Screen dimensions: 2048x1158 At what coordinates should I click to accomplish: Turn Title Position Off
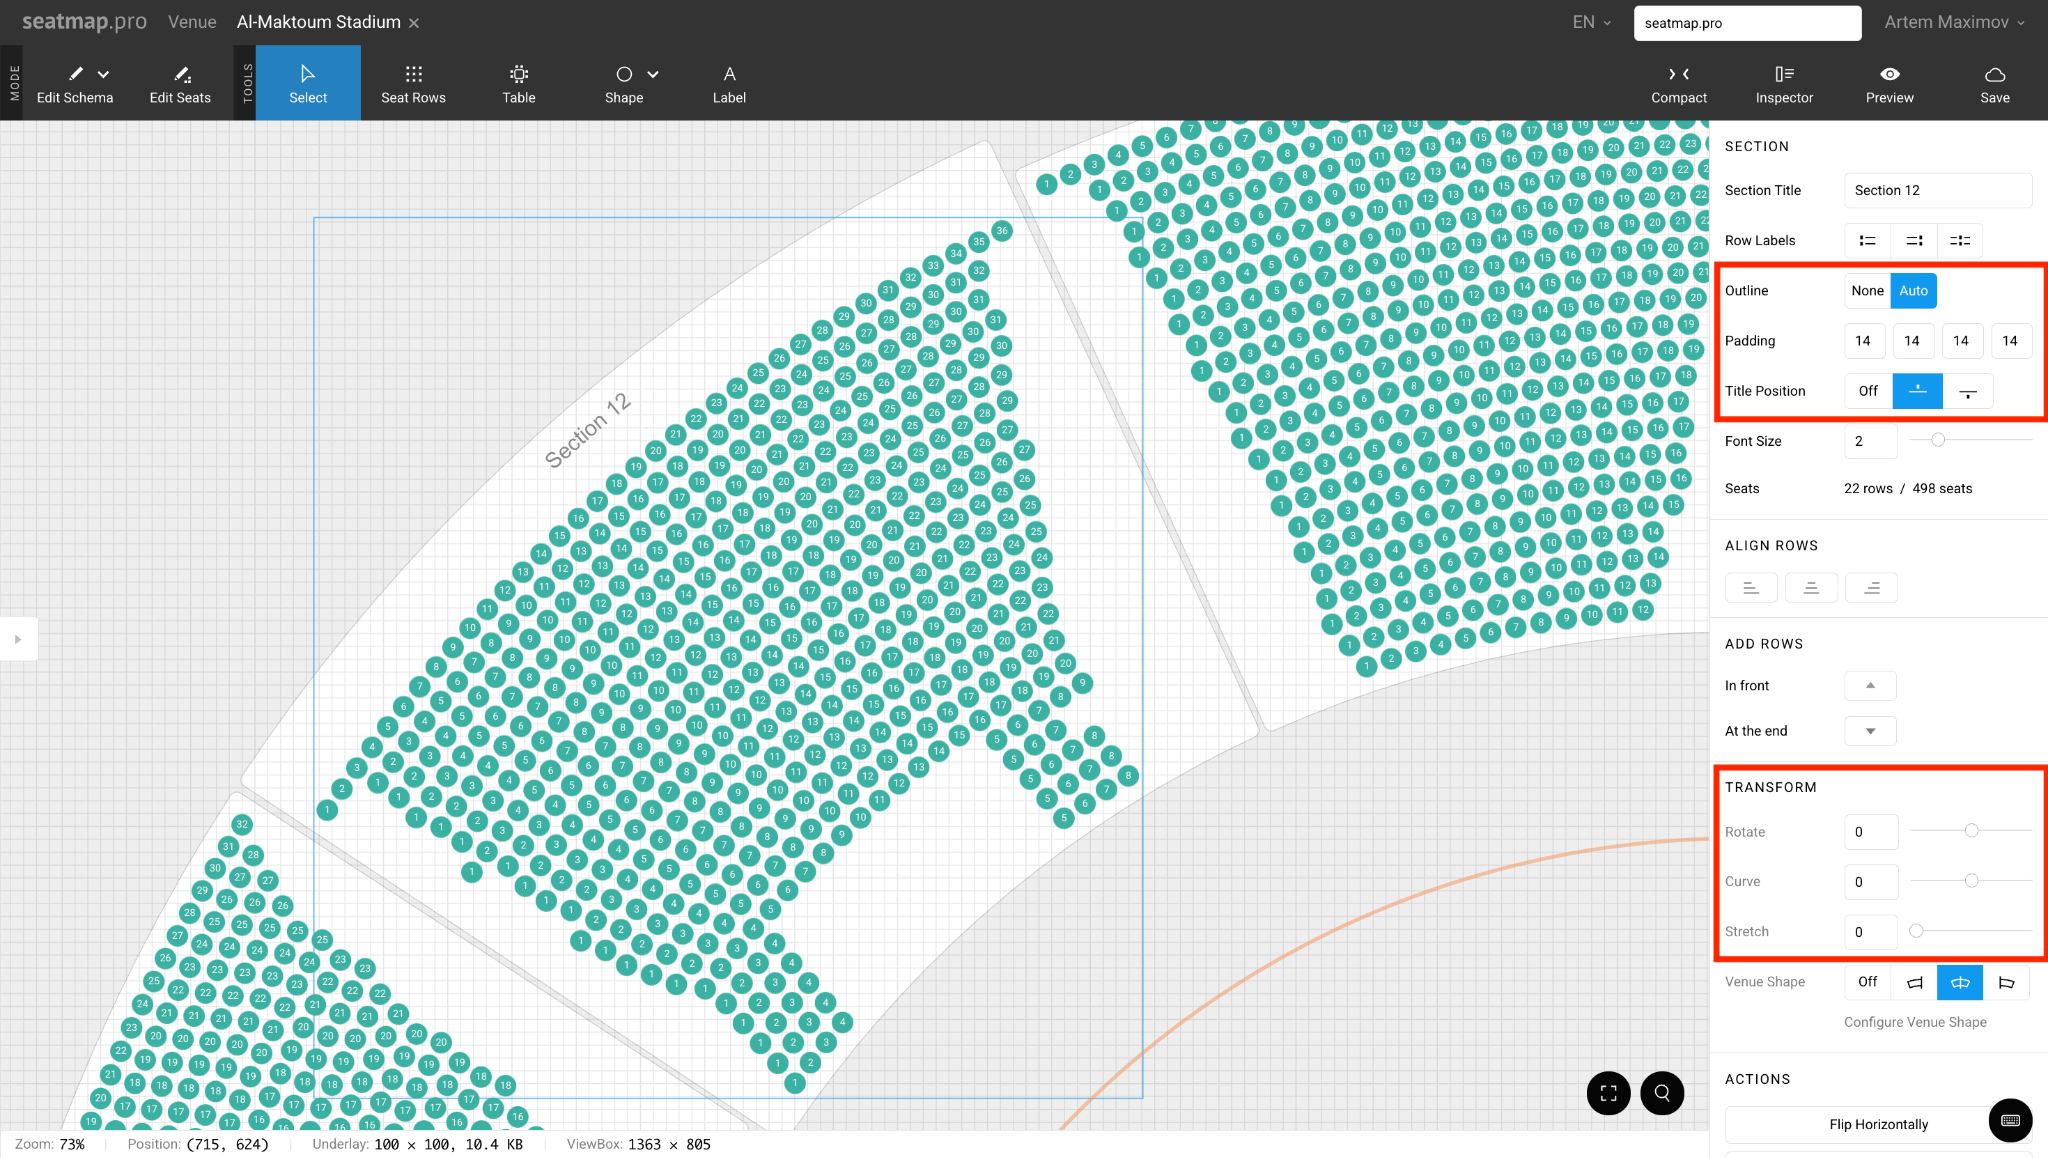pyautogui.click(x=1868, y=391)
